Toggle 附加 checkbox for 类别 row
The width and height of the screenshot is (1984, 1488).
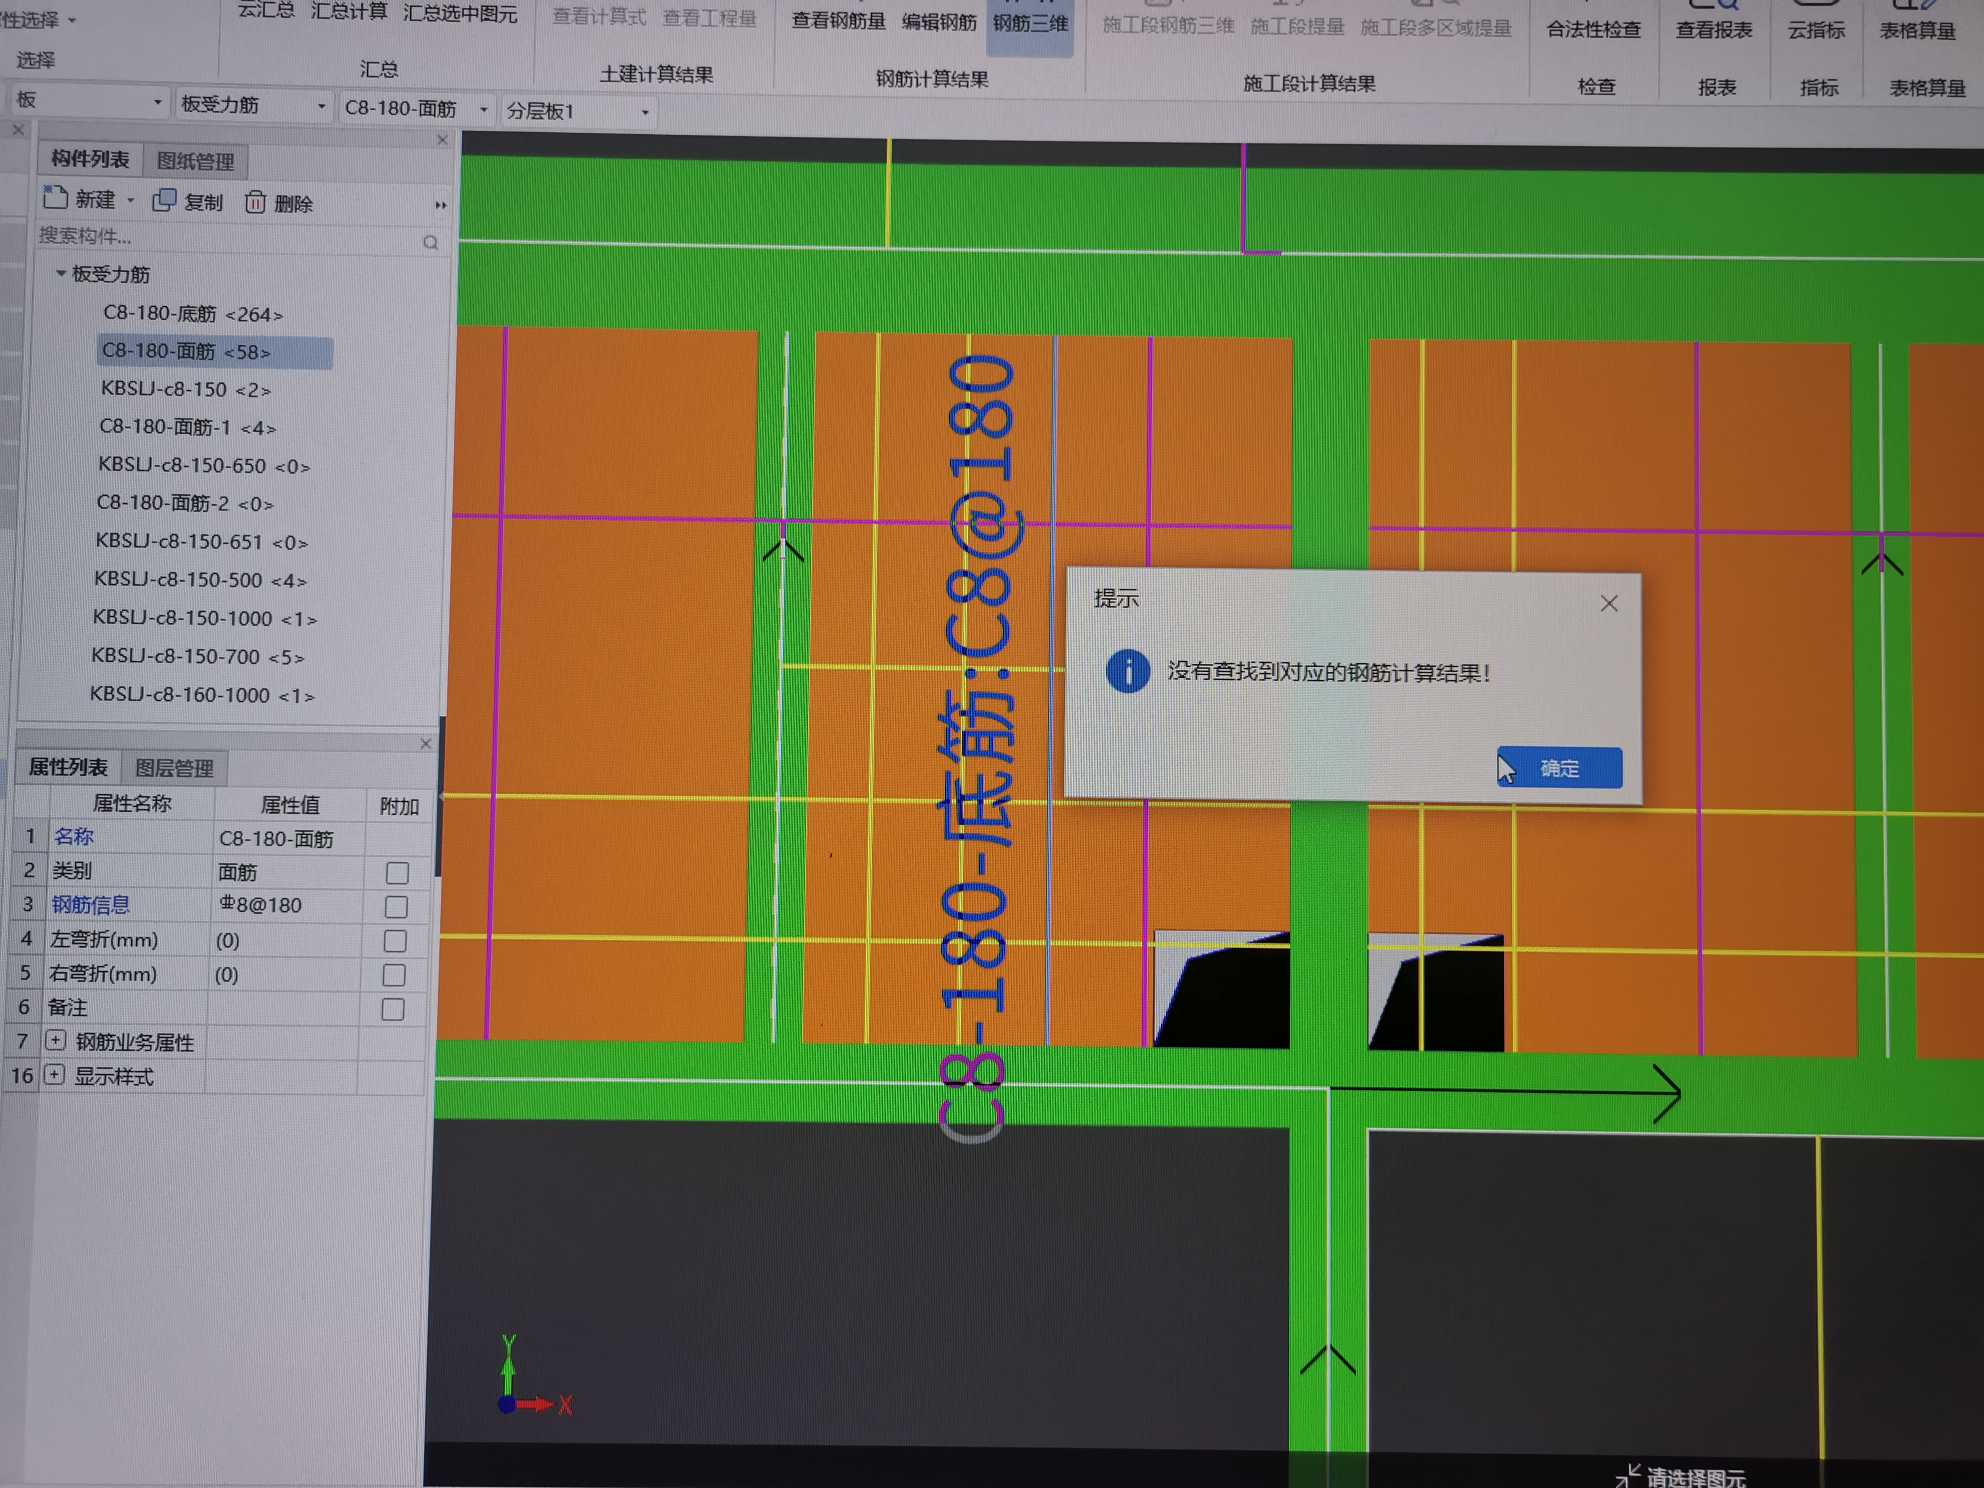[397, 873]
